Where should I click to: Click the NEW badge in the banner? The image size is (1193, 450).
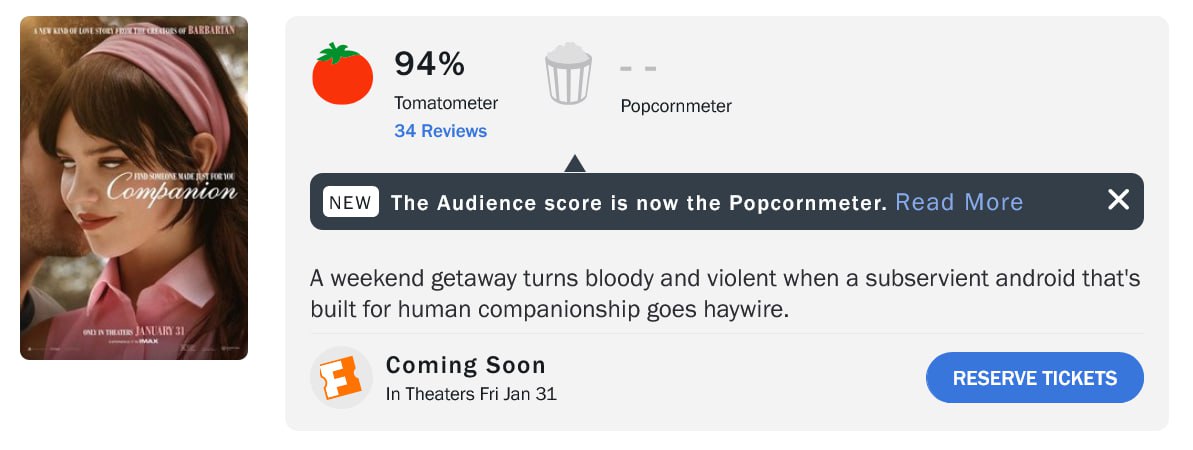[x=351, y=202]
